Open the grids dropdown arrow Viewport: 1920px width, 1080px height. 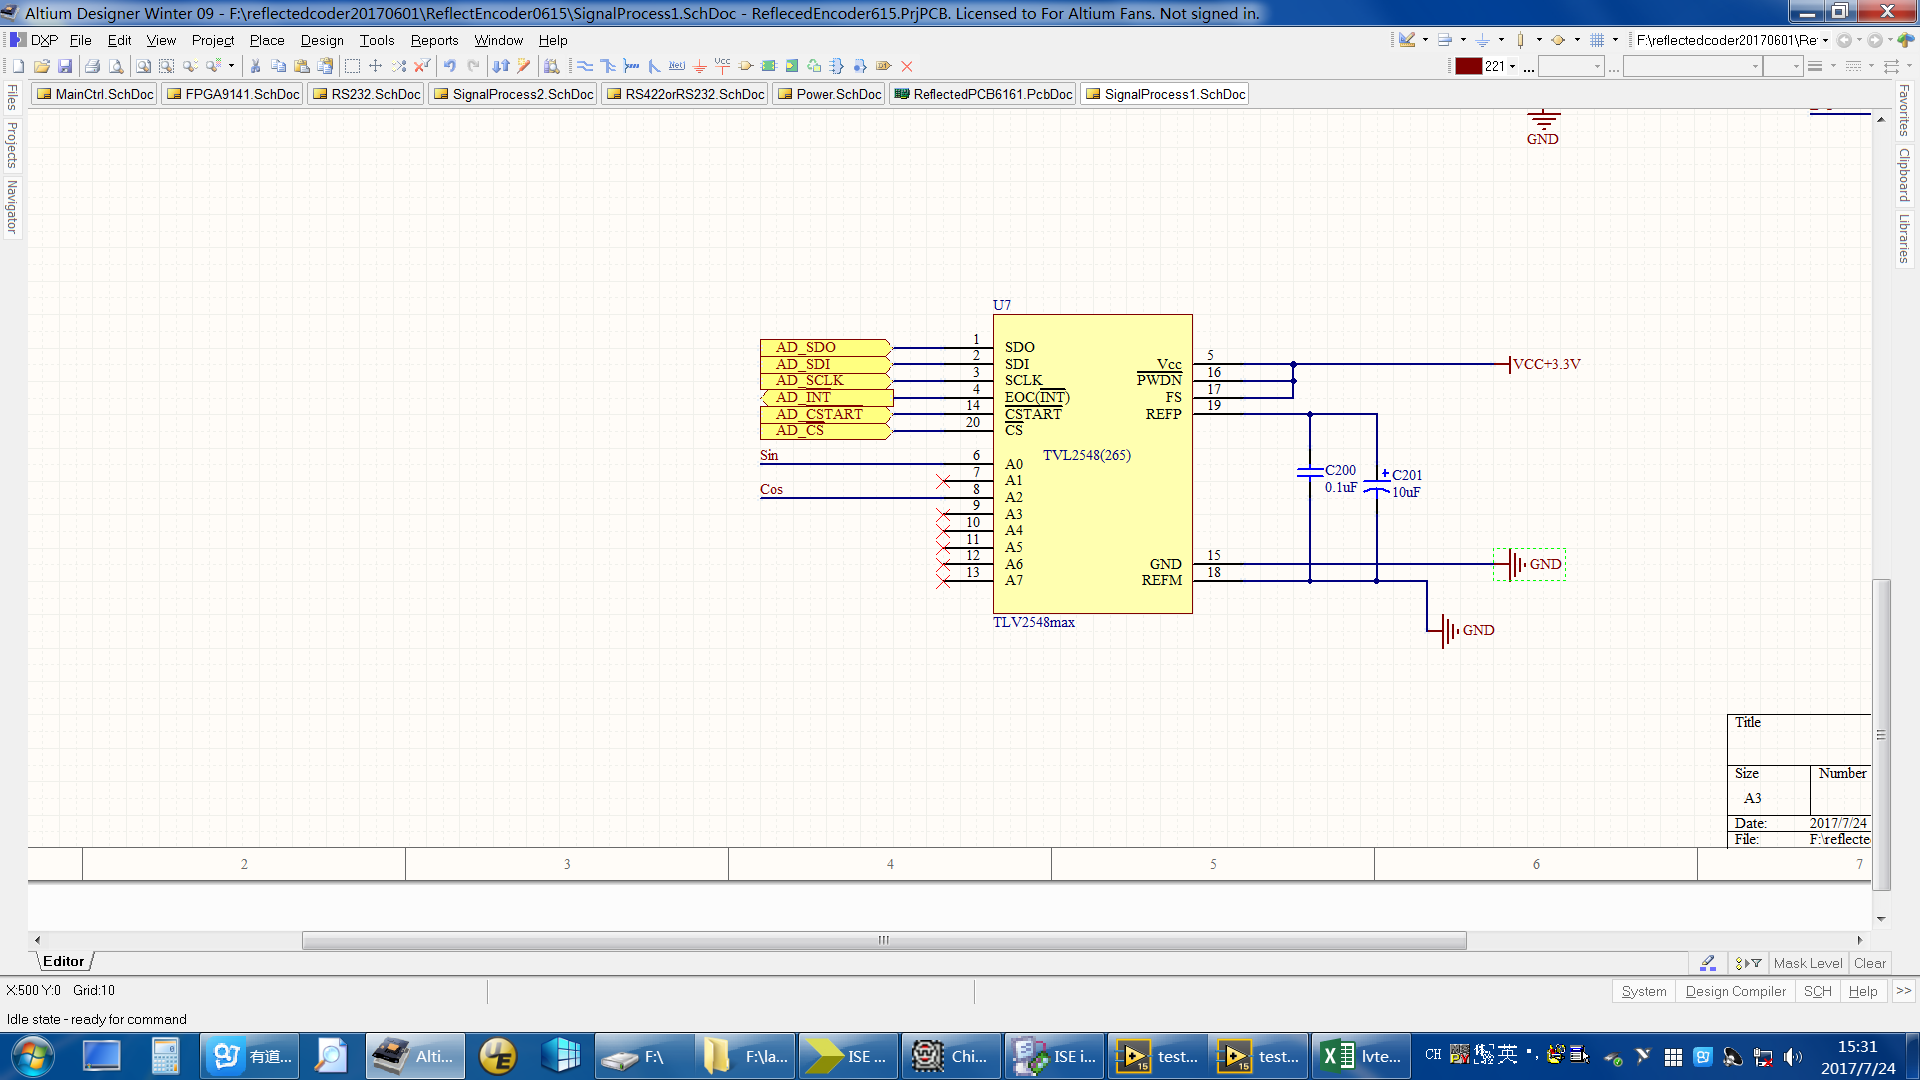pyautogui.click(x=1615, y=41)
